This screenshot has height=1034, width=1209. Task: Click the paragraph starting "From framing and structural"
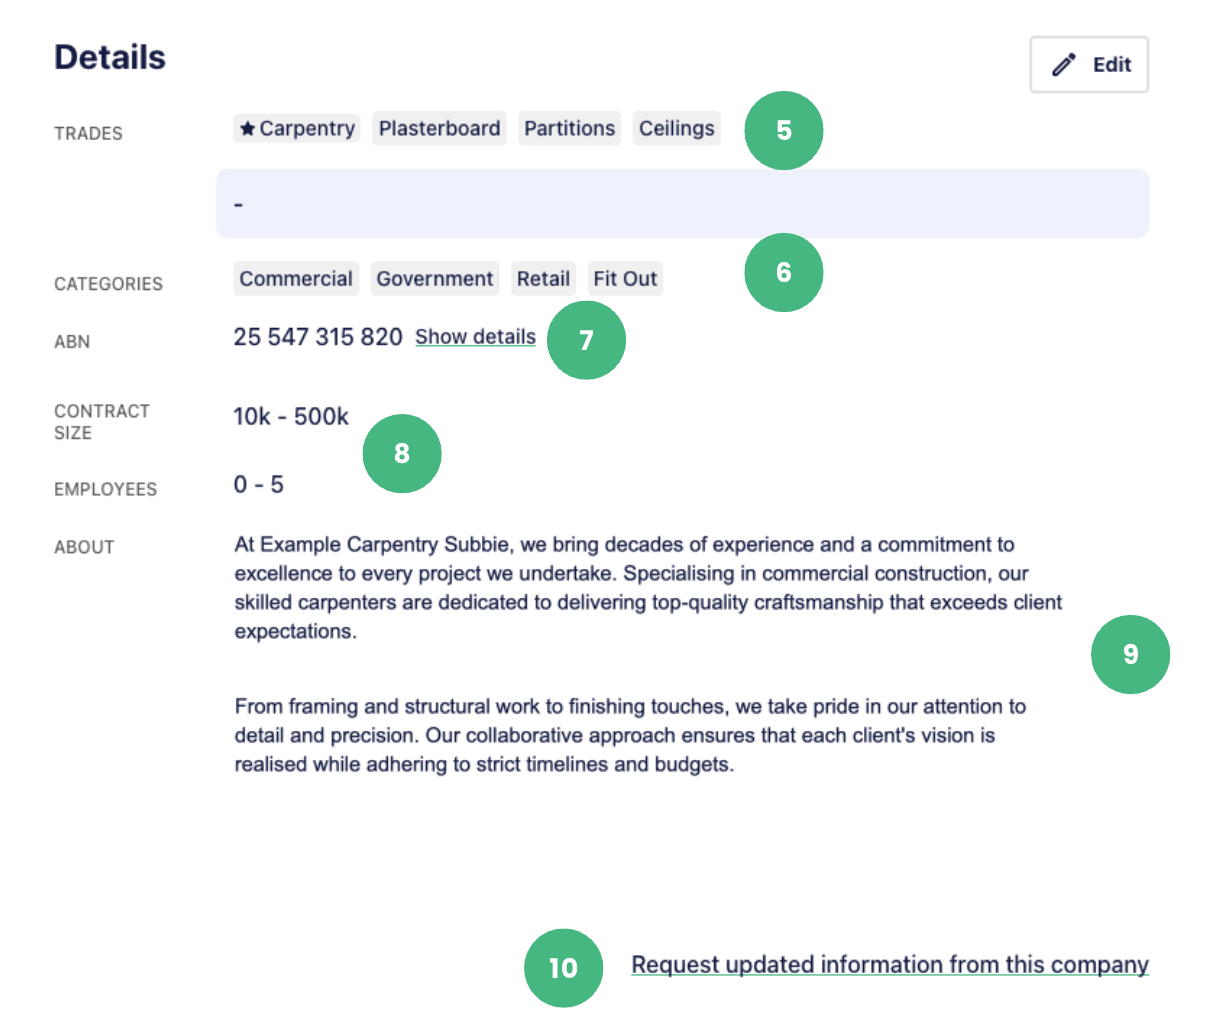click(x=630, y=735)
